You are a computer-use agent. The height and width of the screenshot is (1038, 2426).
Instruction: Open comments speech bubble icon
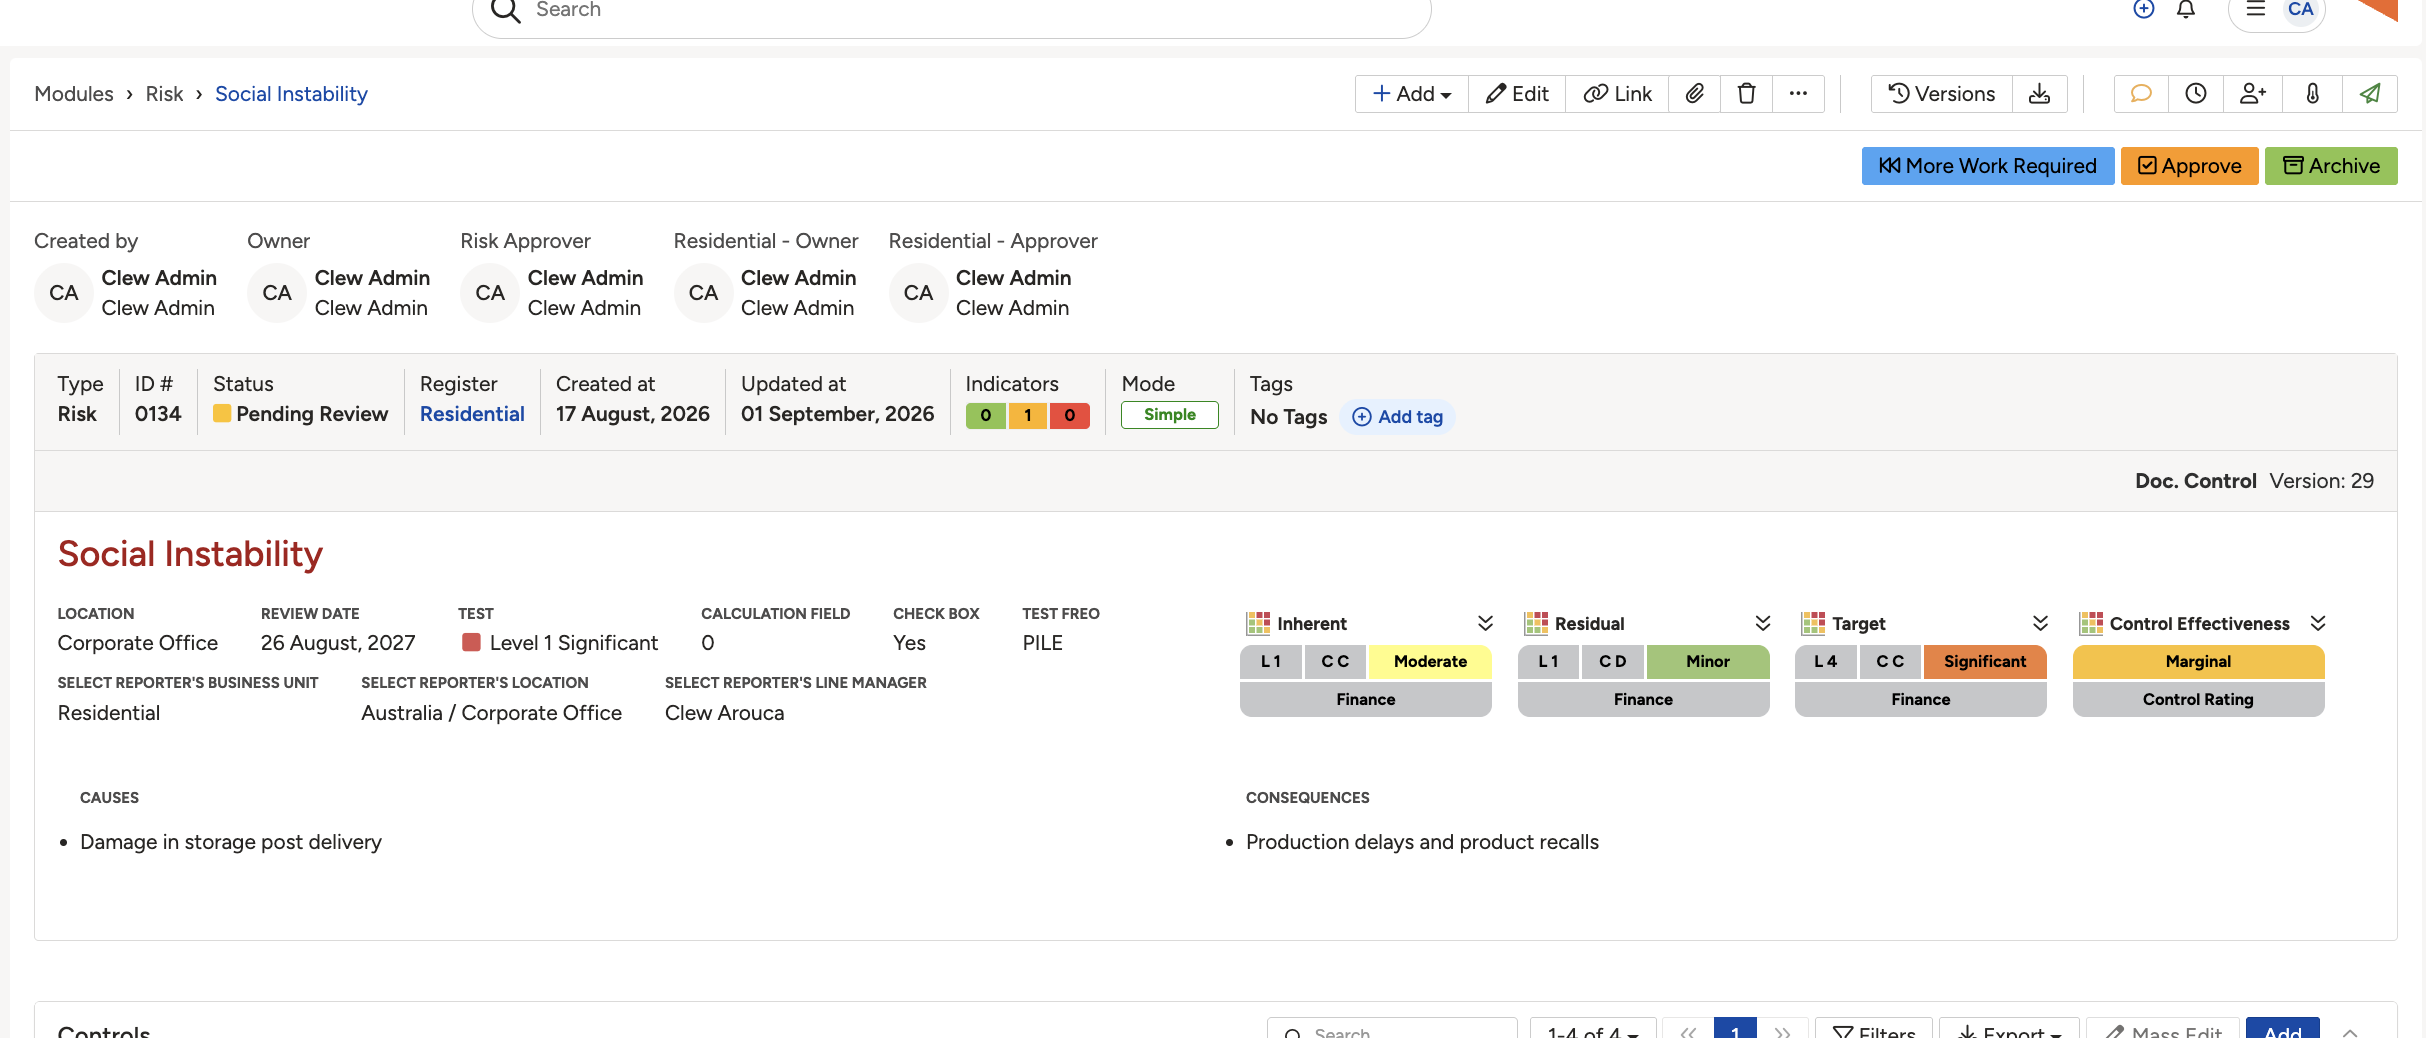[x=2141, y=94]
